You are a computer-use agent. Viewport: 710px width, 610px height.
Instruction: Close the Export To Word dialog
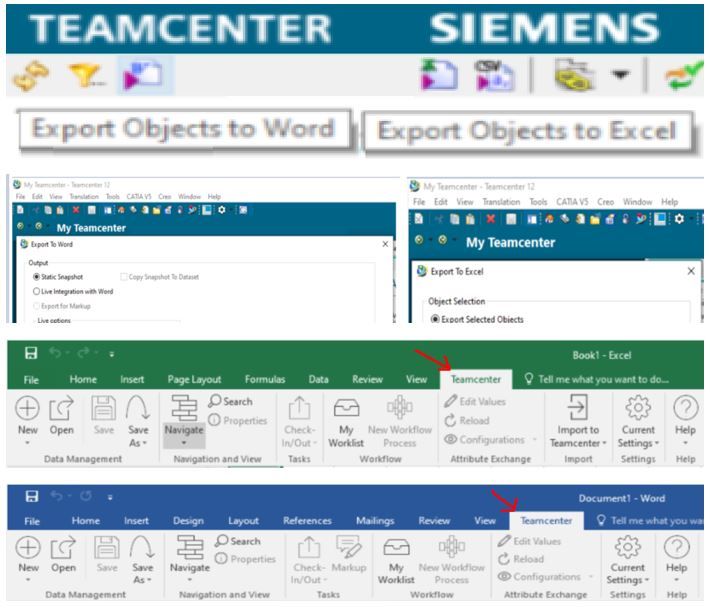(385, 244)
